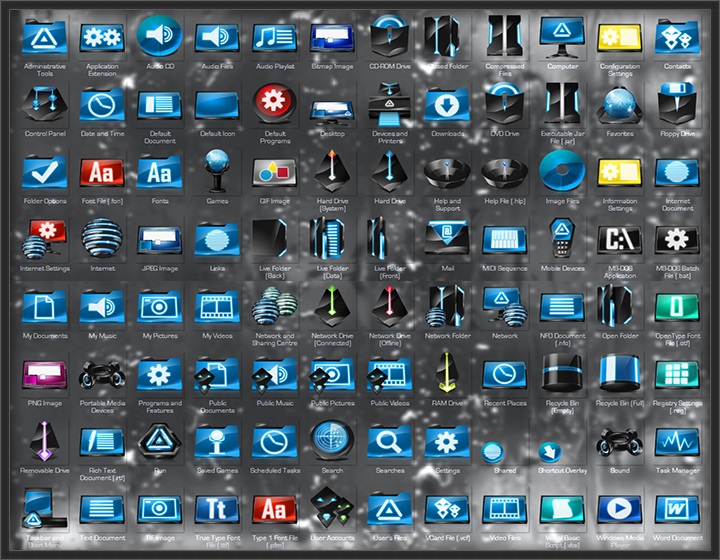Click the Default Programs red icon
720x560 pixels.
(x=274, y=103)
